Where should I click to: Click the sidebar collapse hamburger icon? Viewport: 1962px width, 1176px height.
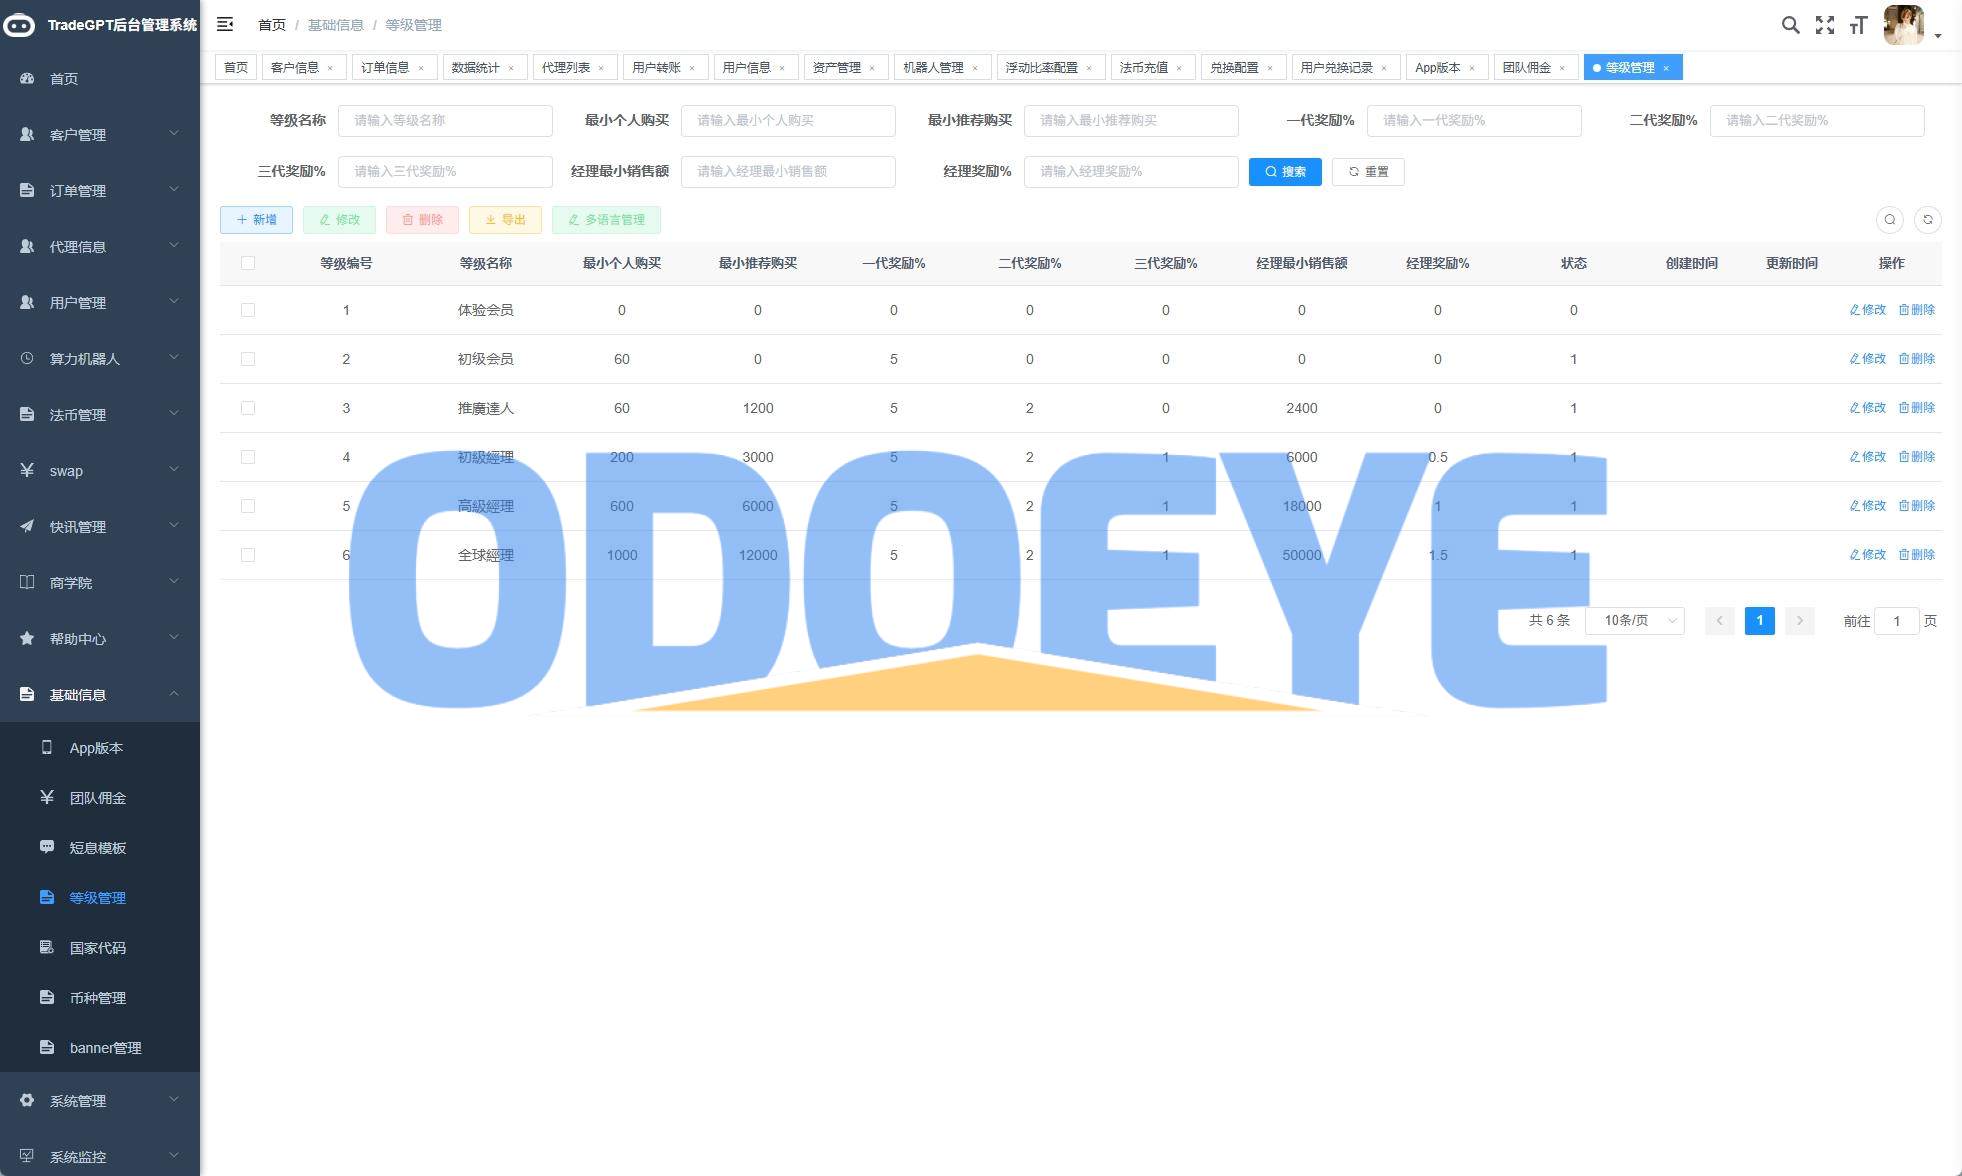tap(225, 24)
